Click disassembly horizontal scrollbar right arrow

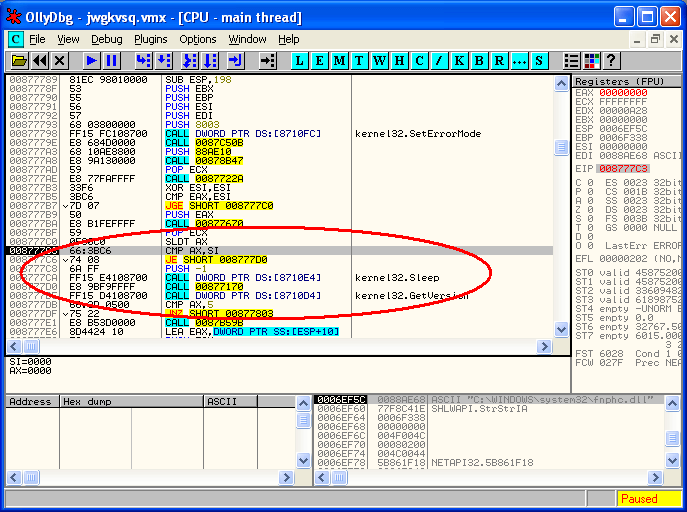(x=544, y=346)
